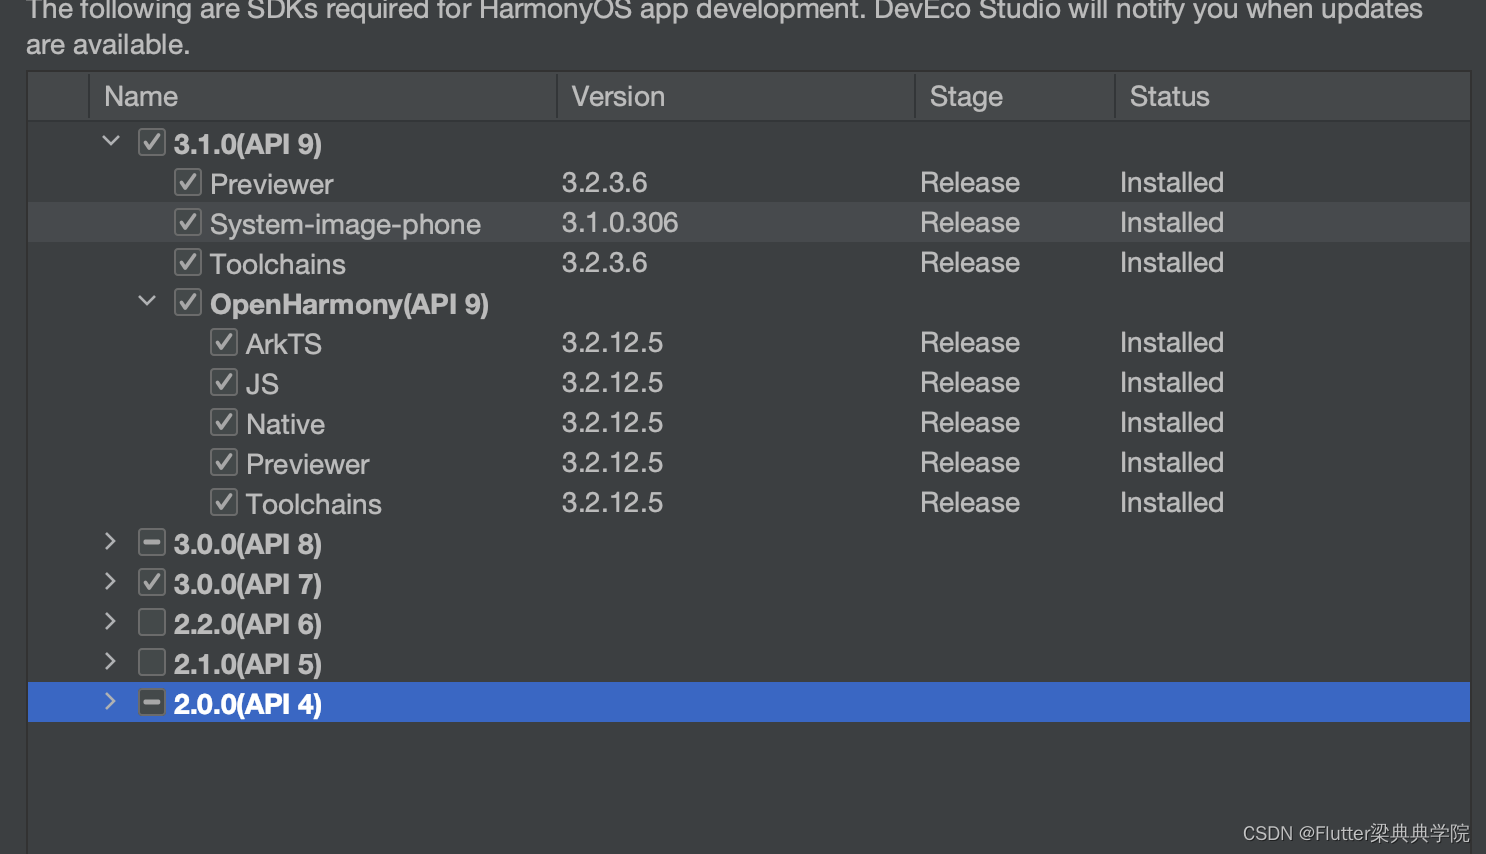The width and height of the screenshot is (1486, 854).
Task: Expand the 3.0.0(API 8) node
Action: 110,541
